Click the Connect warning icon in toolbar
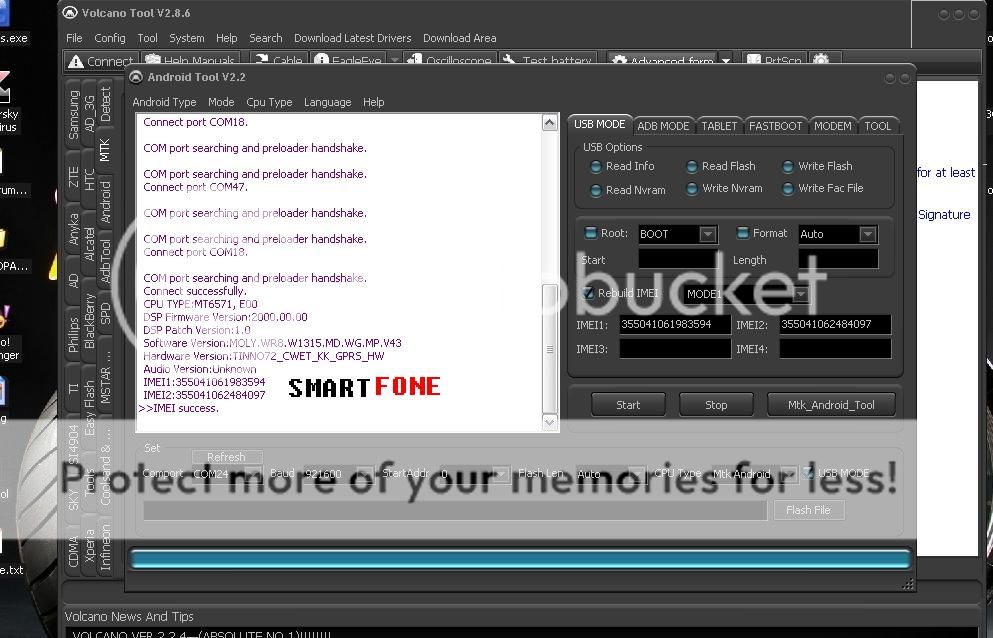Screen dimensions: 993x638 (75, 61)
